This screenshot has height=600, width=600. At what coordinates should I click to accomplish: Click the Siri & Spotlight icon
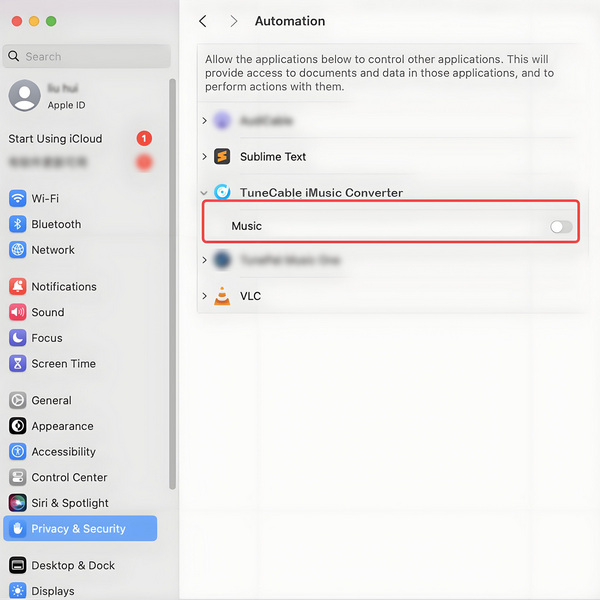pyautogui.click(x=18, y=503)
